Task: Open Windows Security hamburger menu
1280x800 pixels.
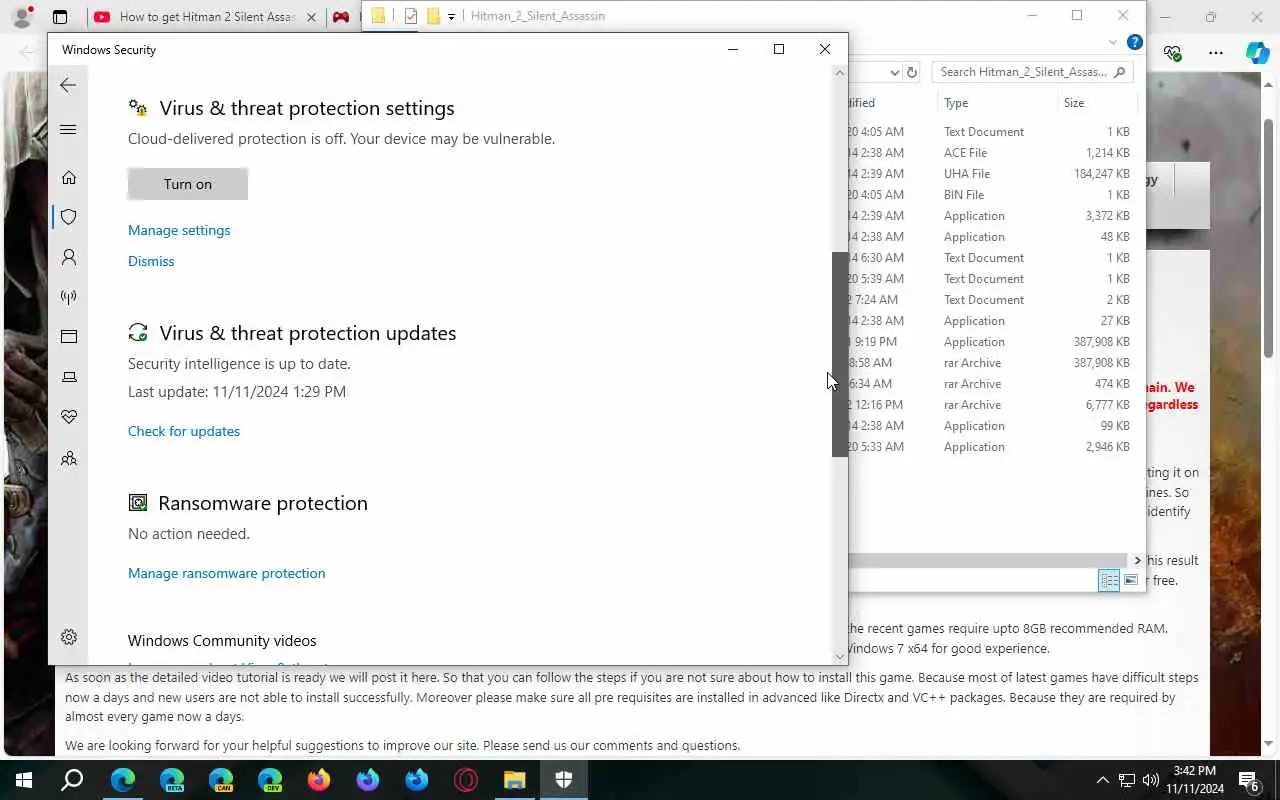Action: point(68,129)
